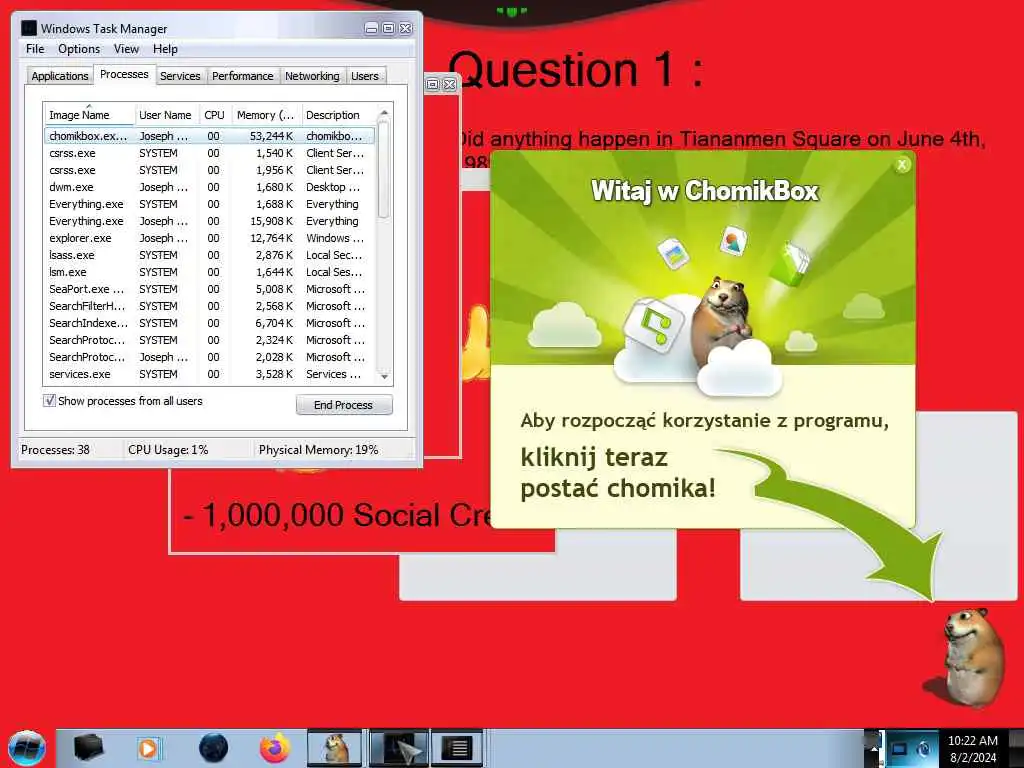The image size is (1024, 768).
Task: Click End Process button
Action: [344, 405]
